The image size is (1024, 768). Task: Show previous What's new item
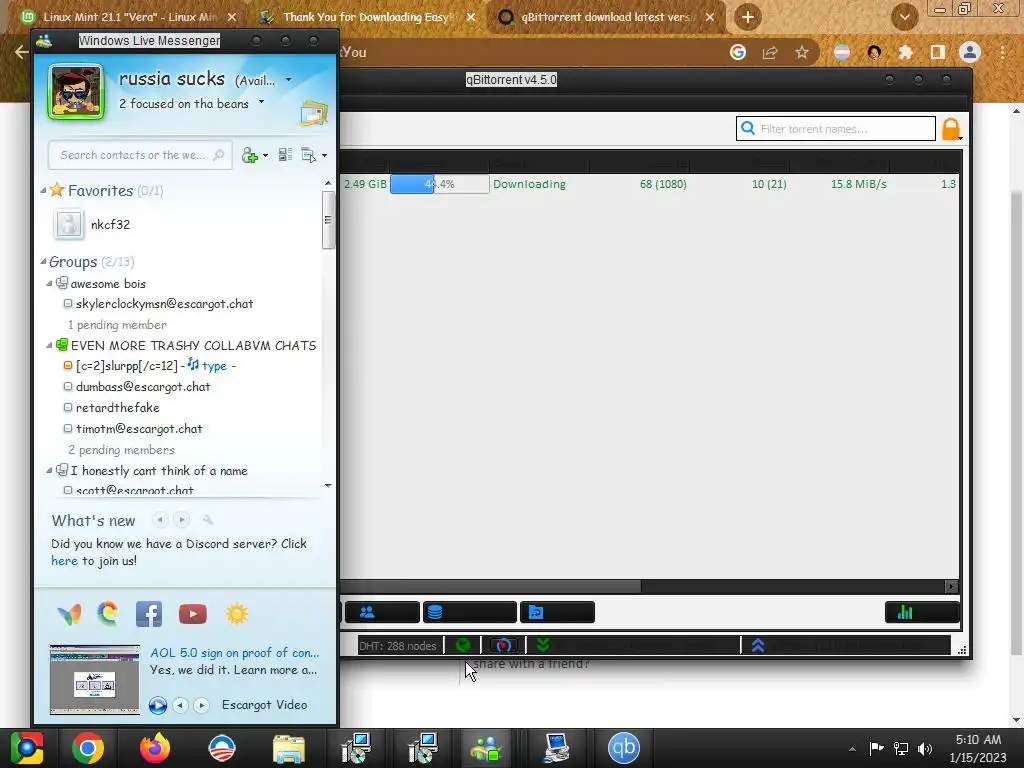pos(159,520)
